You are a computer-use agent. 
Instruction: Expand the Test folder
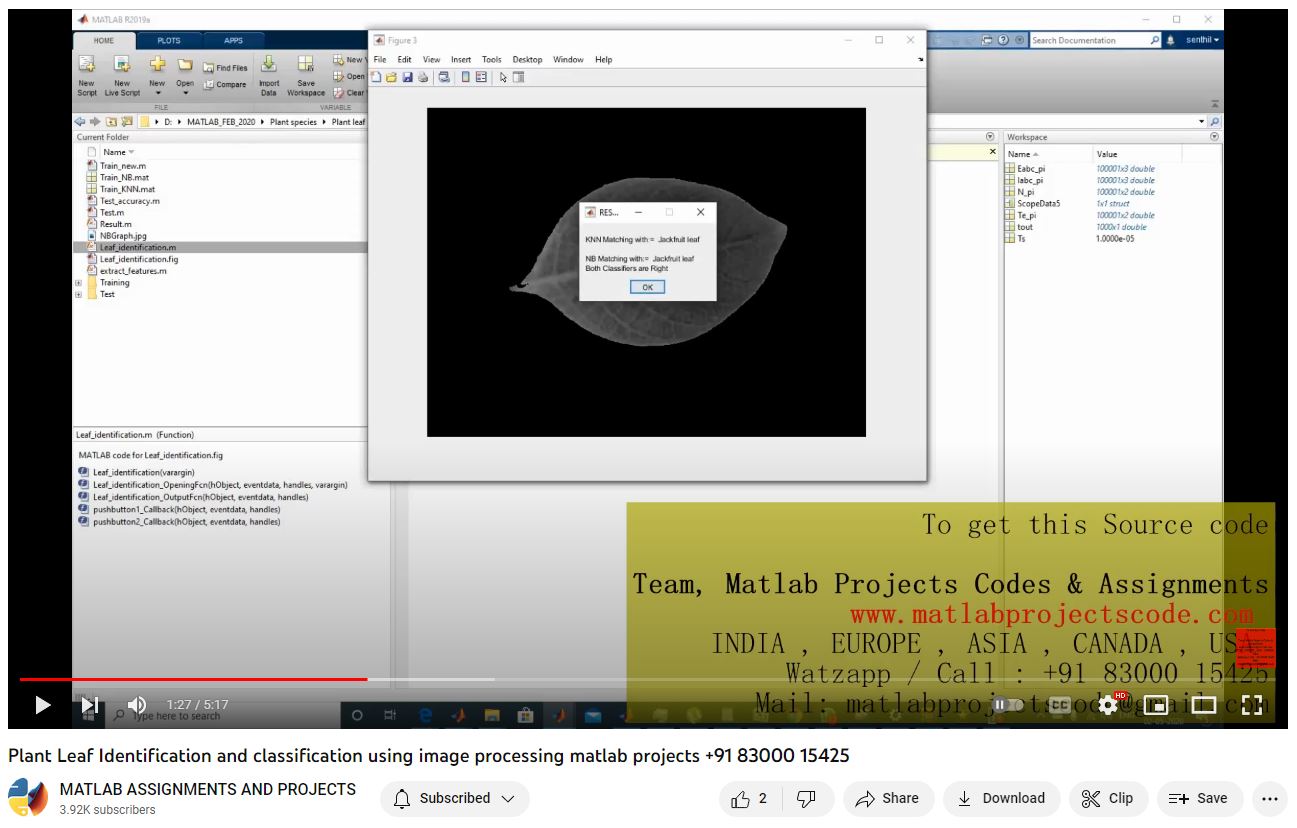tap(78, 295)
